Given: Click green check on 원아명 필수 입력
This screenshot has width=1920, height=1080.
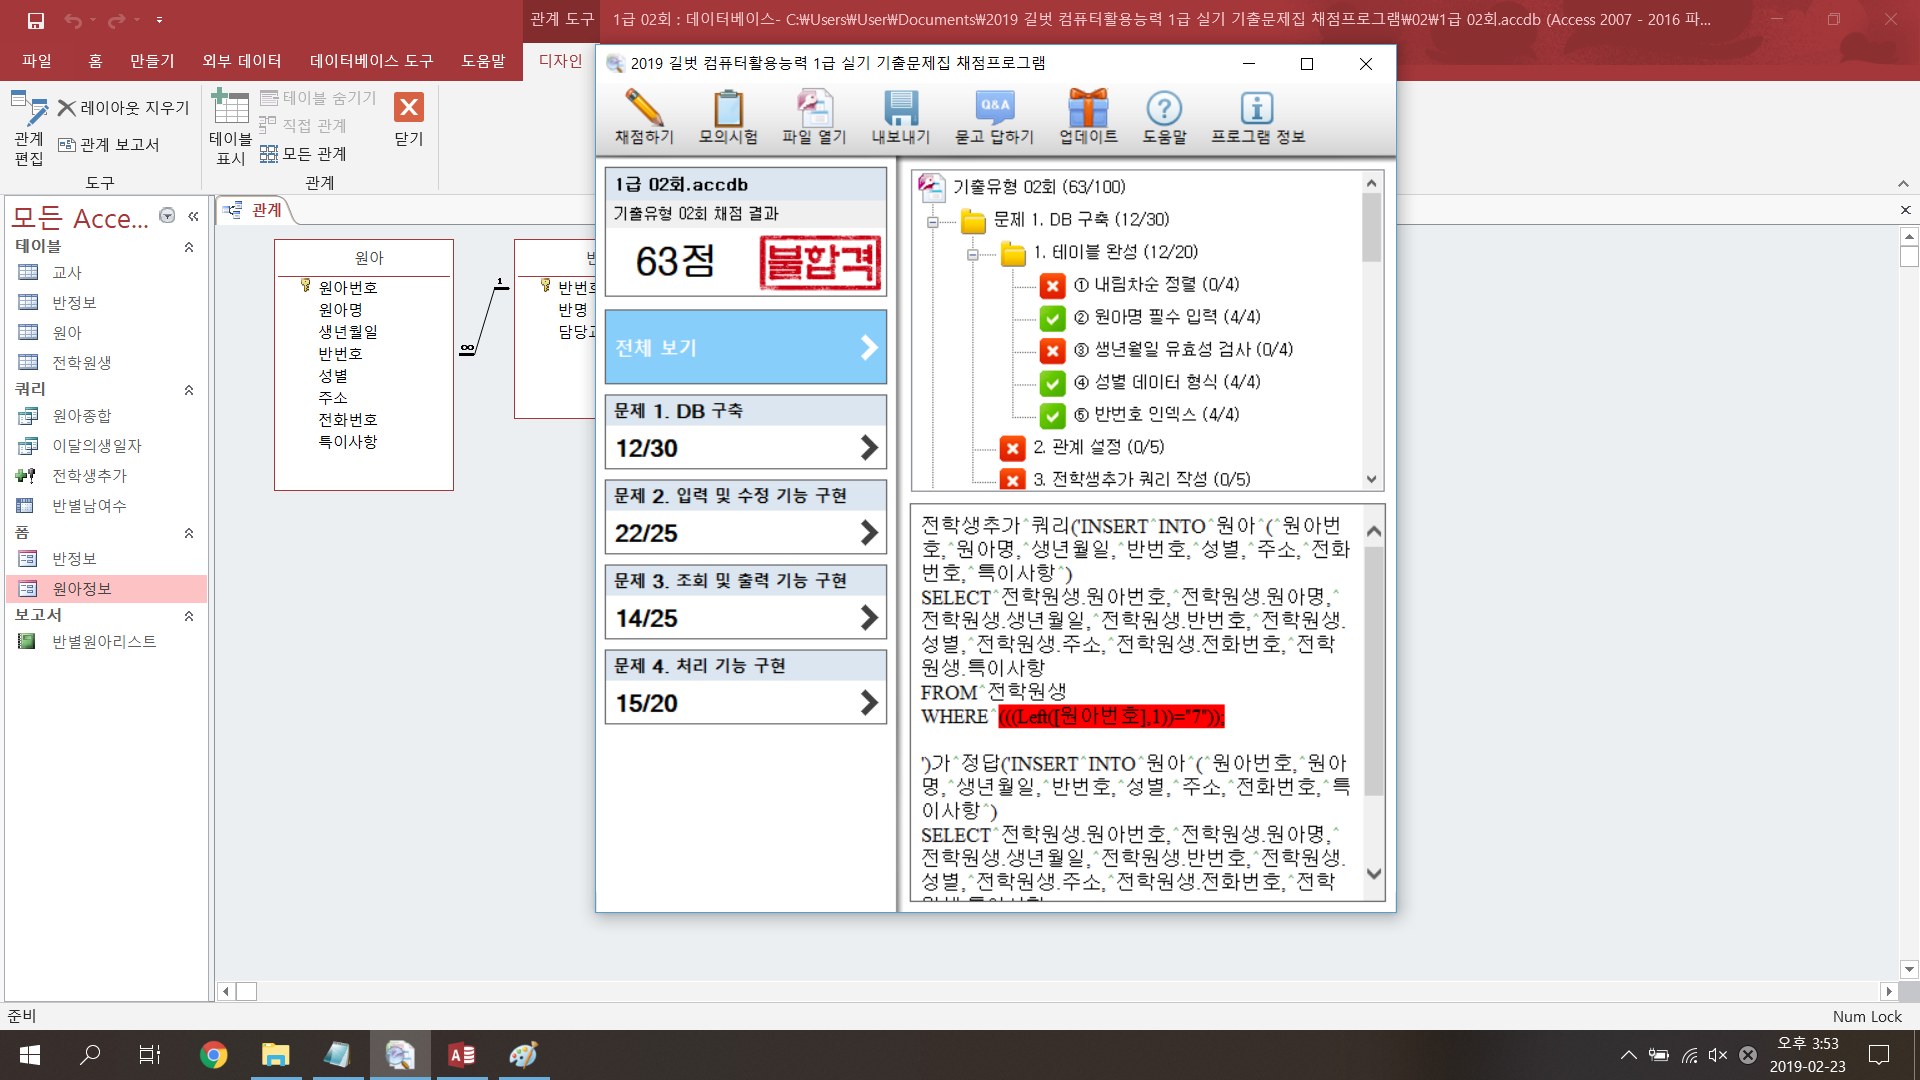Looking at the screenshot, I should (1052, 318).
